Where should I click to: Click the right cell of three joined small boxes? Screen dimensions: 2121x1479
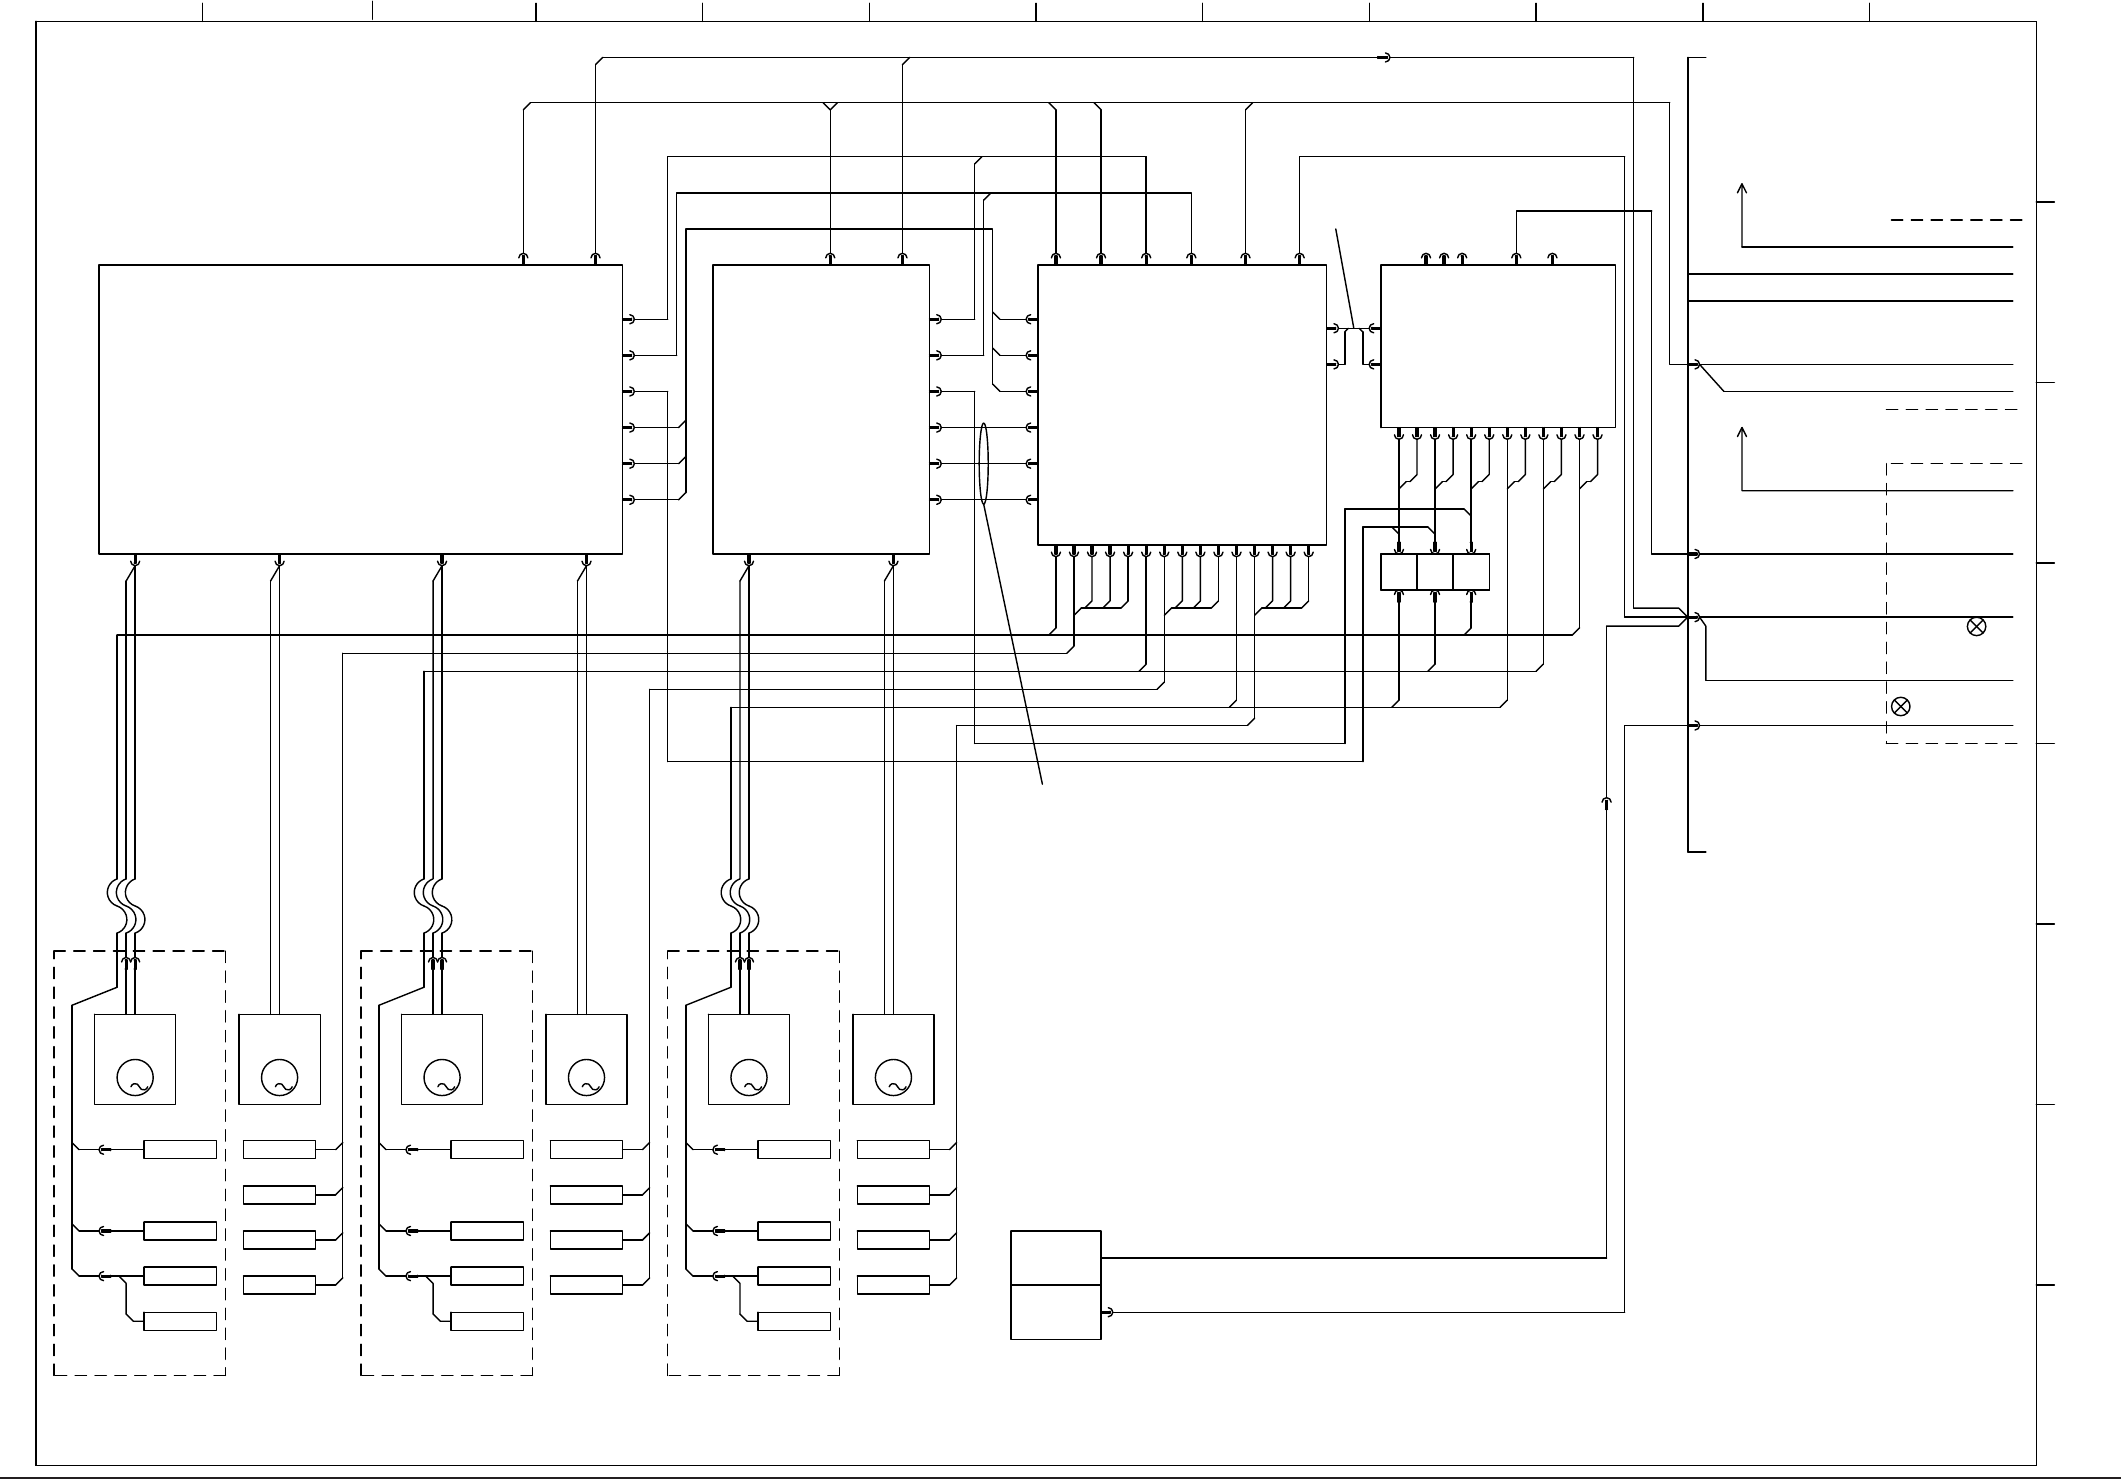(1471, 572)
